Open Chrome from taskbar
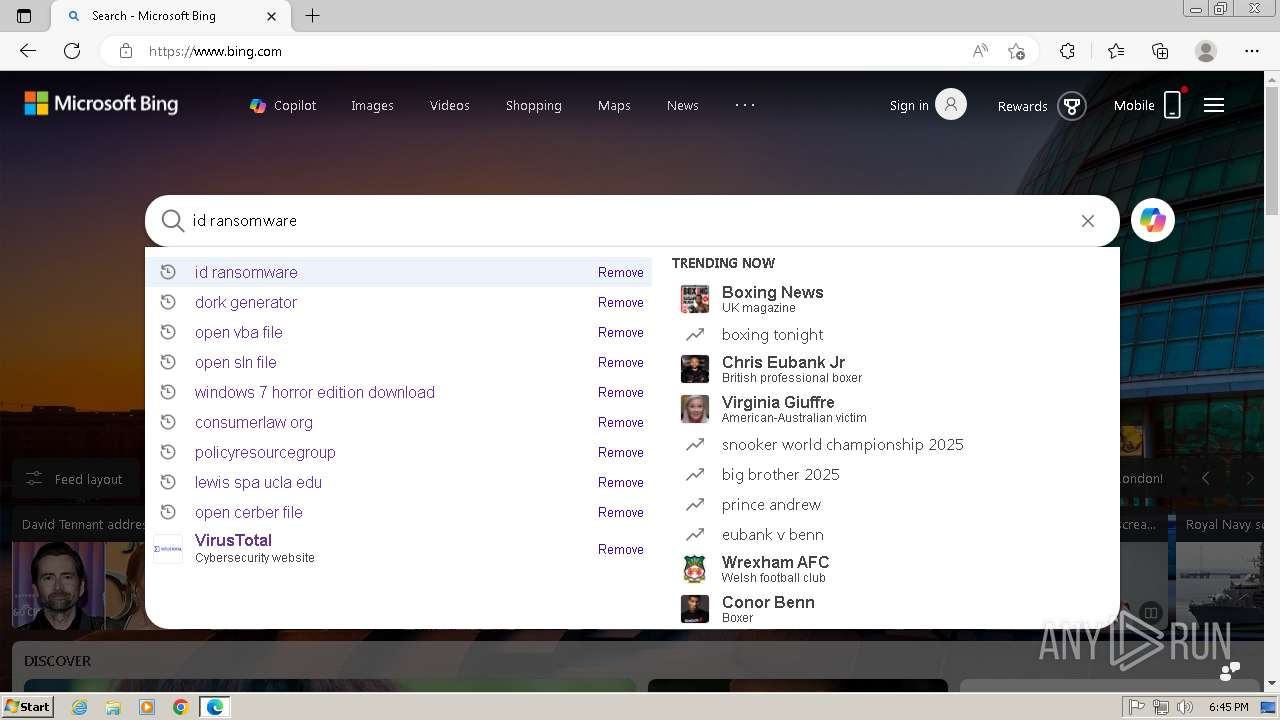This screenshot has height=720, width=1280. pyautogui.click(x=181, y=707)
